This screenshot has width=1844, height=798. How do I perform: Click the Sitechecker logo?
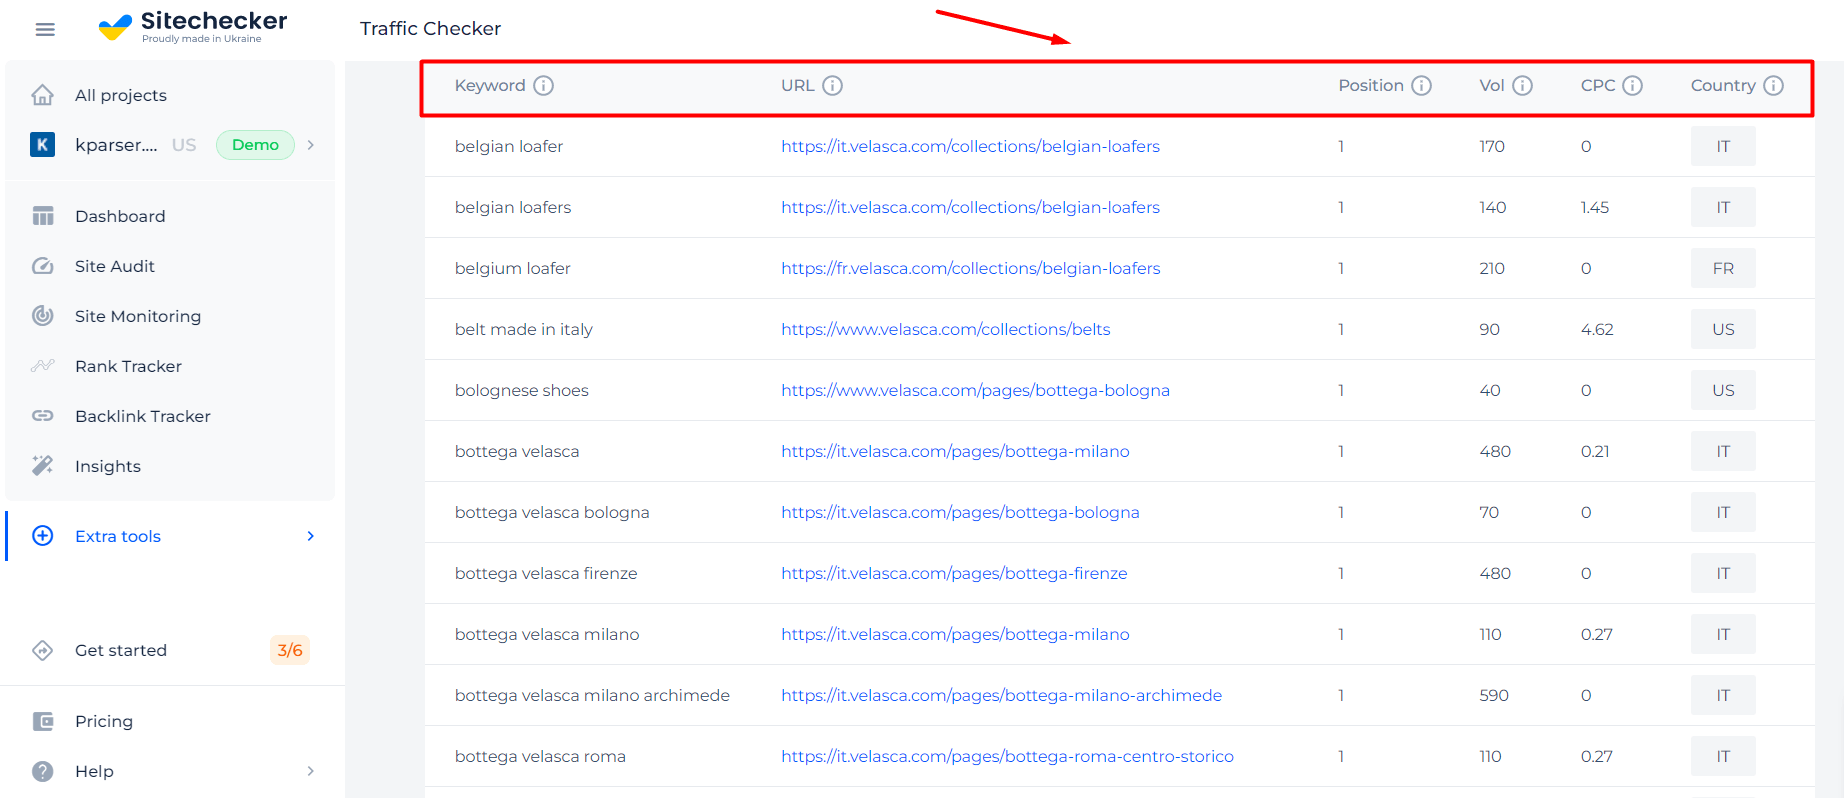coord(193,26)
